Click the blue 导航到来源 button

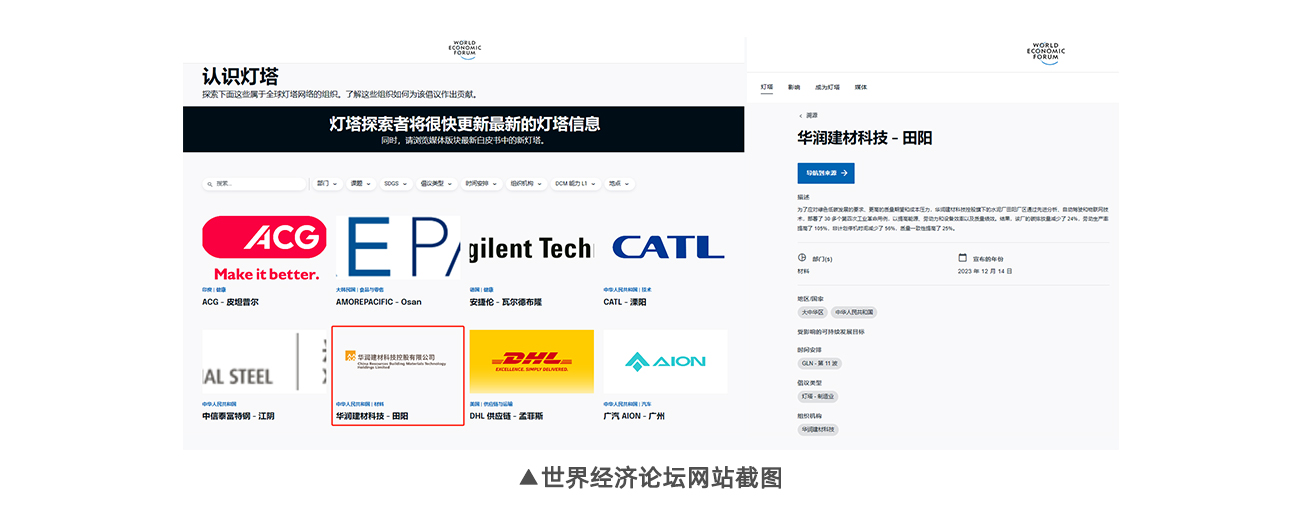(826, 173)
